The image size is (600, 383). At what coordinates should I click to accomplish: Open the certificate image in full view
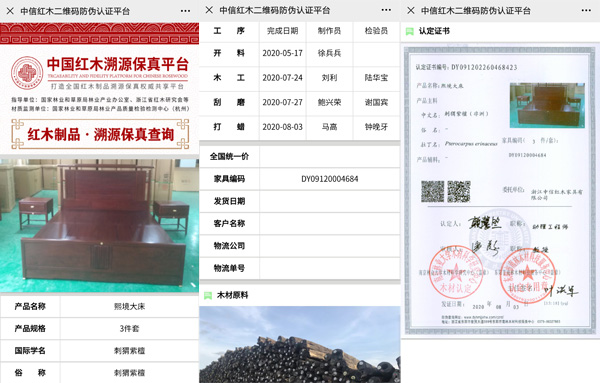tap(500, 190)
